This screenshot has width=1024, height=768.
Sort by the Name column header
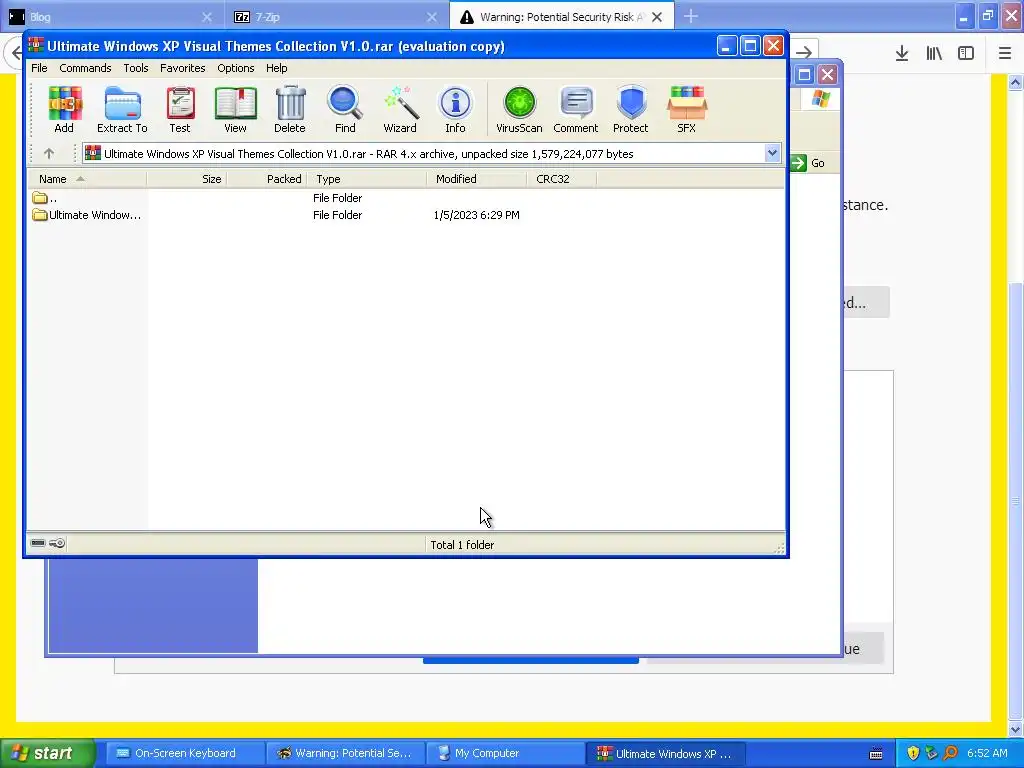pyautogui.click(x=88, y=179)
